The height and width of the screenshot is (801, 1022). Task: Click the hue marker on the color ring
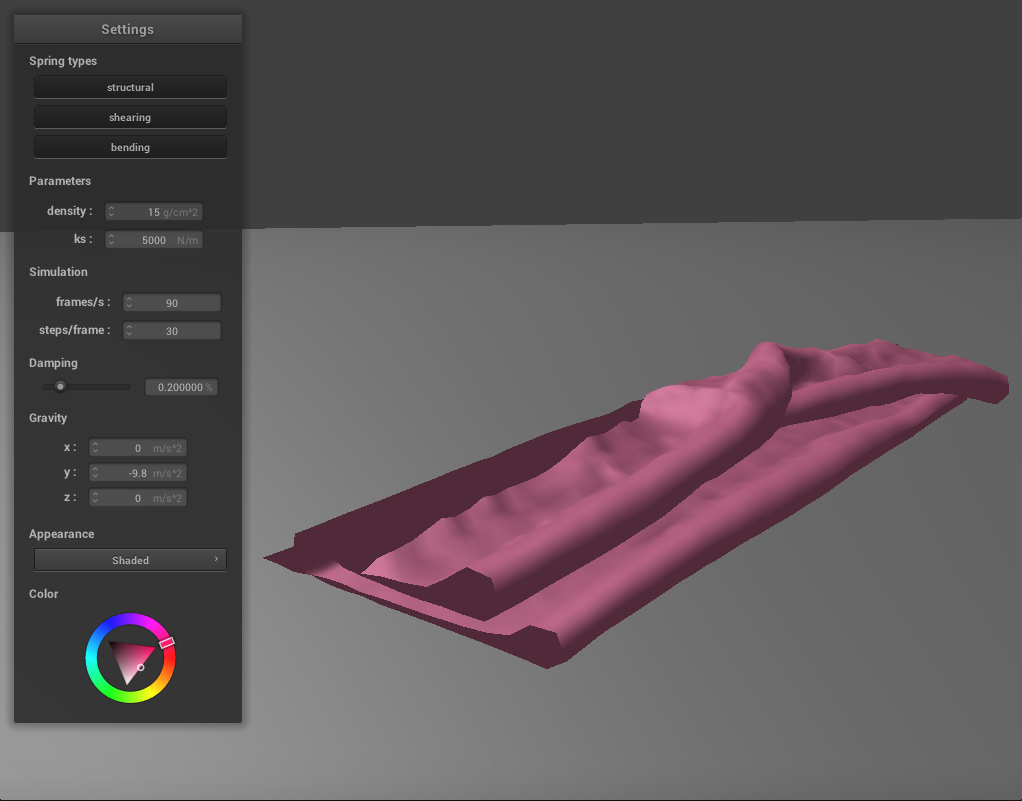(x=167, y=643)
